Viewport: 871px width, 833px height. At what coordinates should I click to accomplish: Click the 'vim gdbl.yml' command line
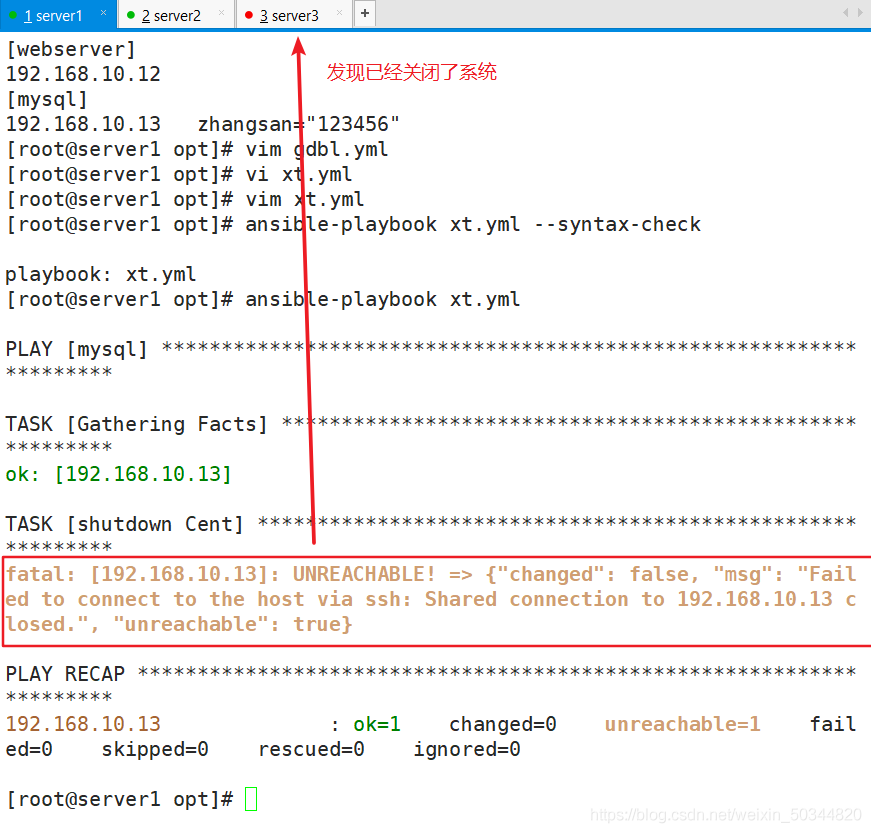317,149
